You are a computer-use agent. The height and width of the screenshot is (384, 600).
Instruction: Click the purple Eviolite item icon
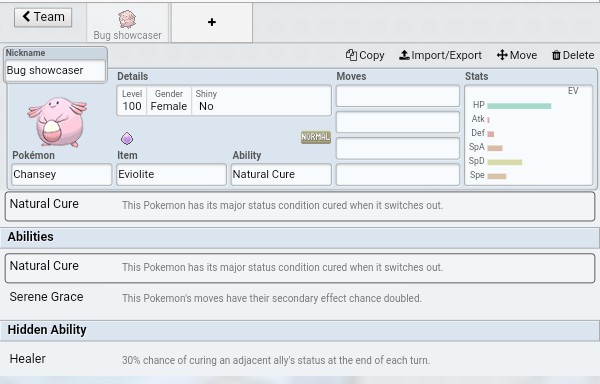point(127,138)
